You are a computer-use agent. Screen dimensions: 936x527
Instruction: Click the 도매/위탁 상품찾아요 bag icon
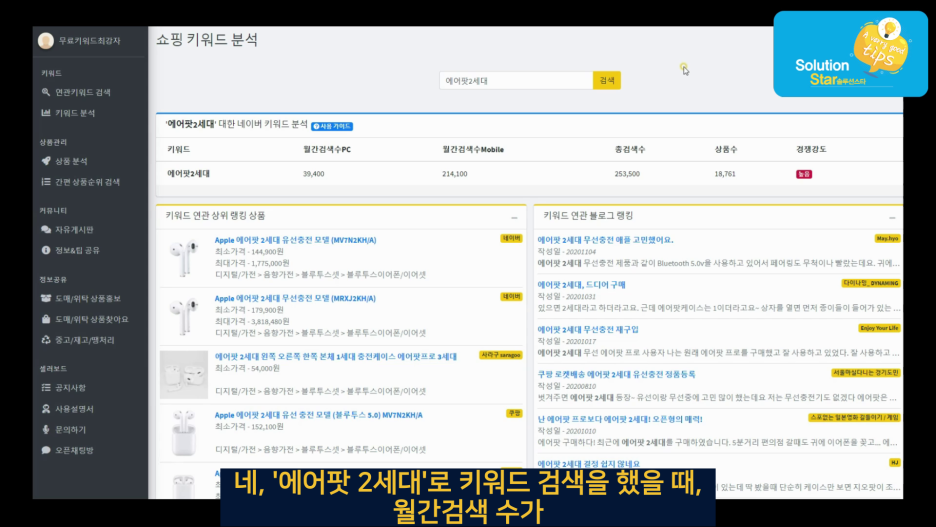46,319
